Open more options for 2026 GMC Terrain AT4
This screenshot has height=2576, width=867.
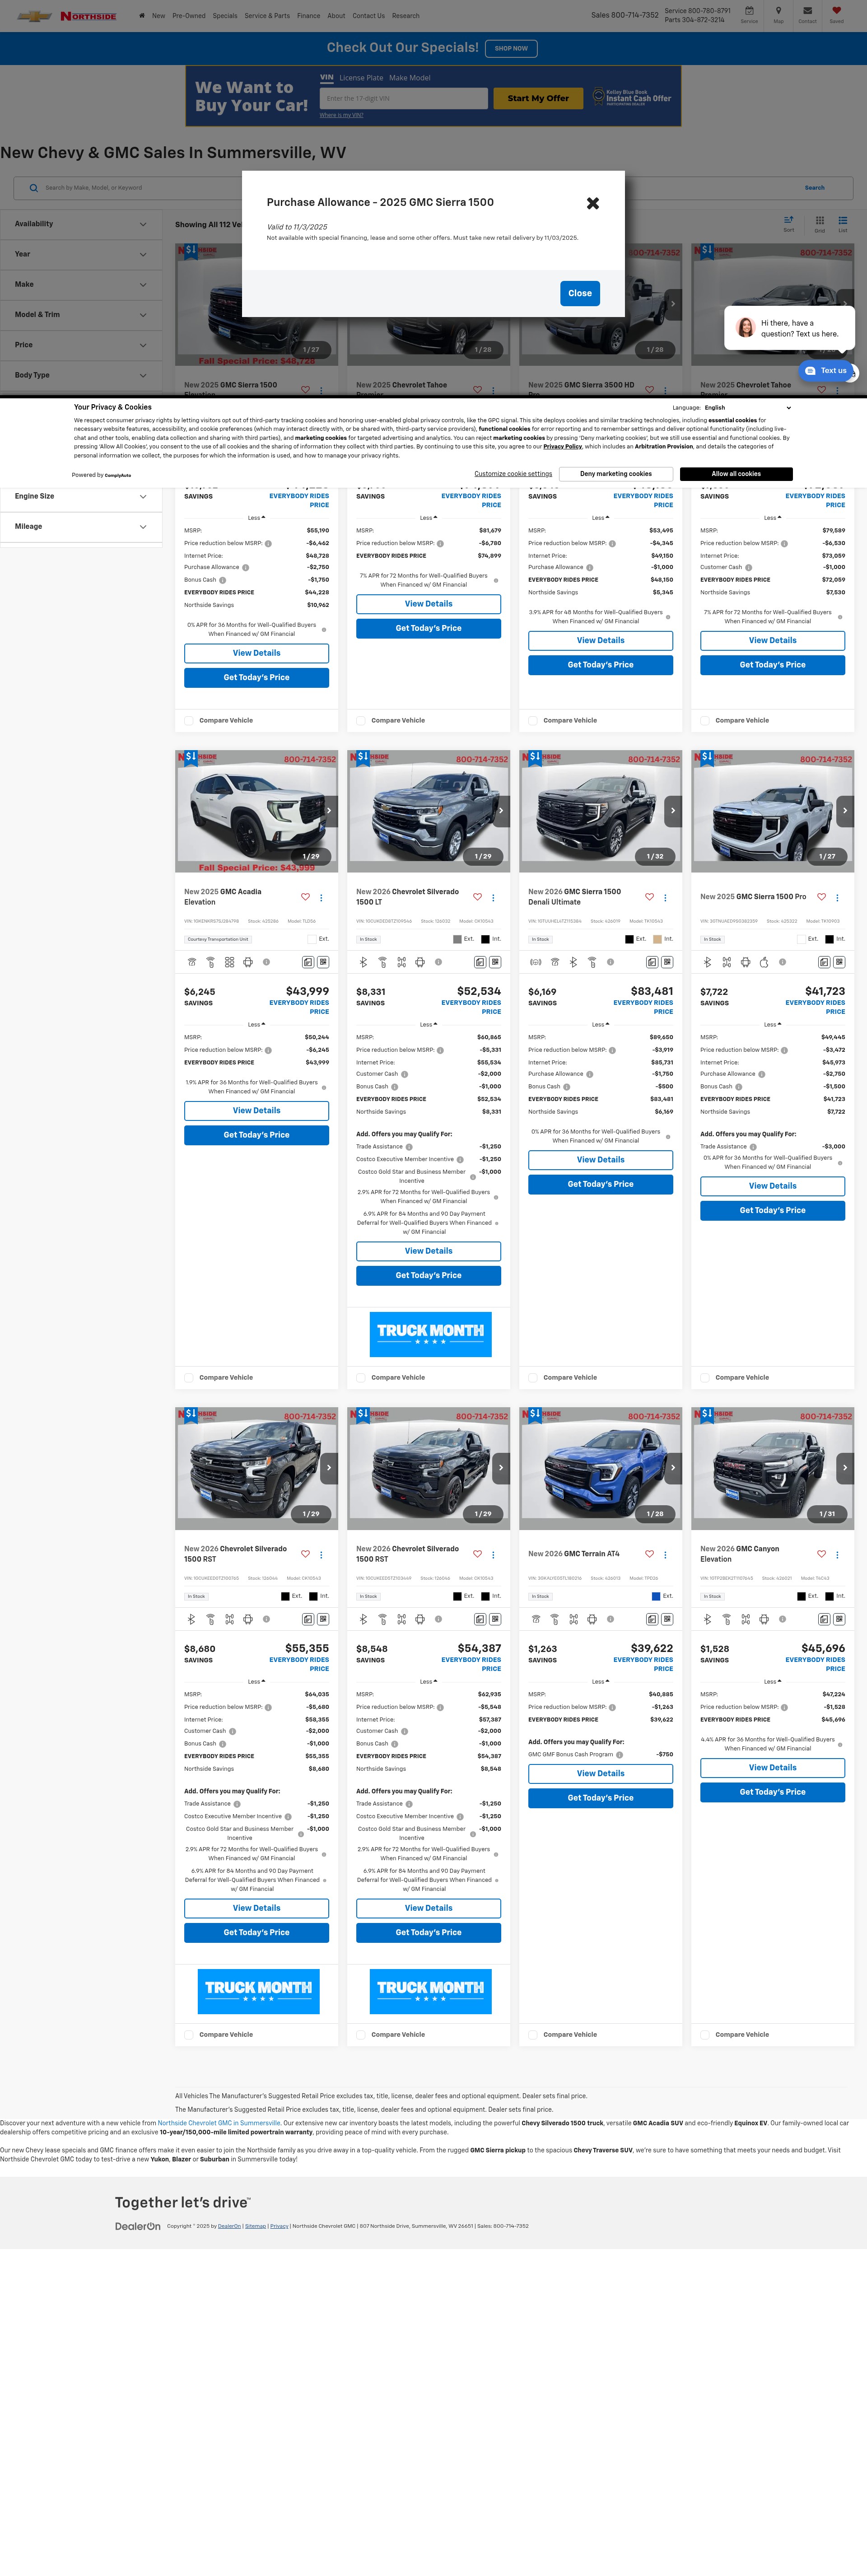point(665,1554)
